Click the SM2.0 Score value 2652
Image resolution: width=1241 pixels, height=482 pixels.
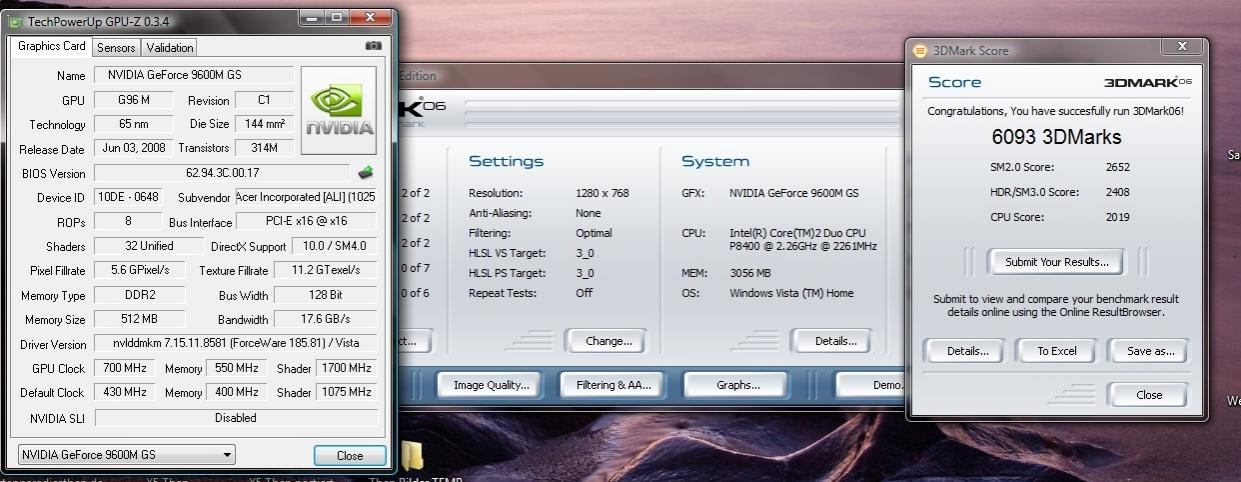coord(1118,167)
